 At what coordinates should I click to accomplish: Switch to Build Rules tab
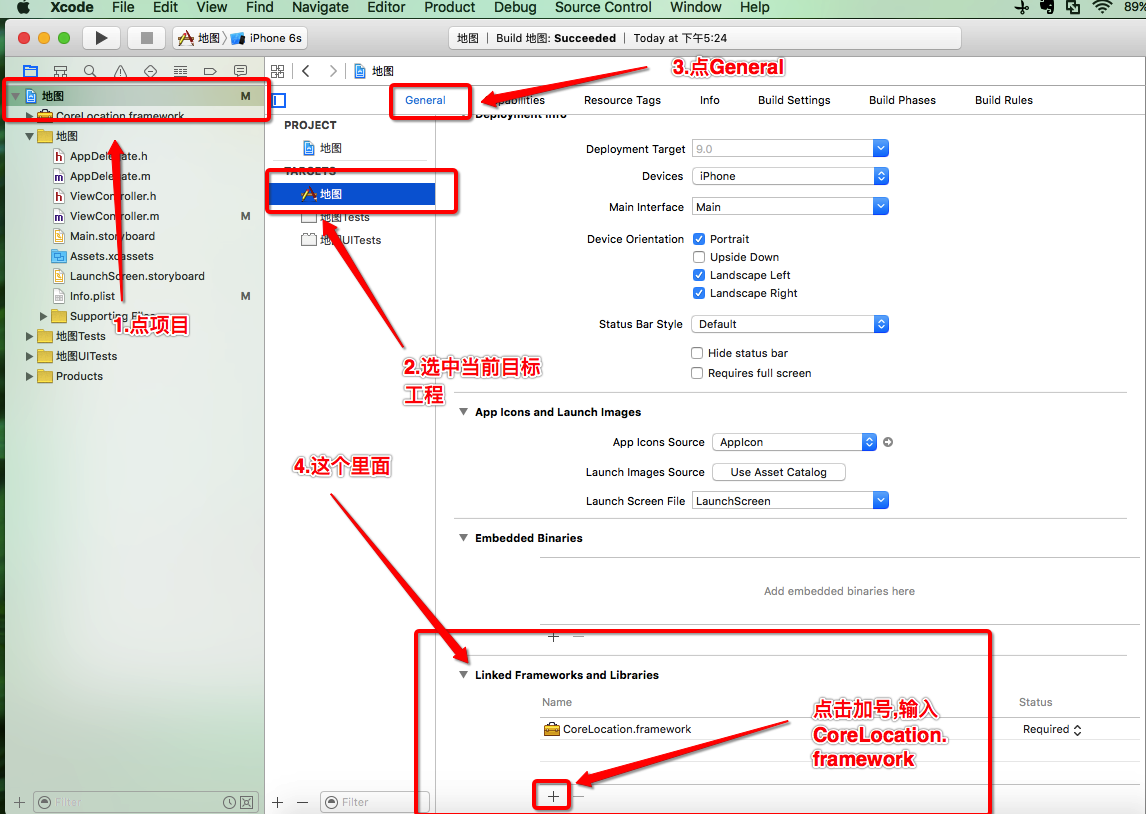tap(1004, 100)
